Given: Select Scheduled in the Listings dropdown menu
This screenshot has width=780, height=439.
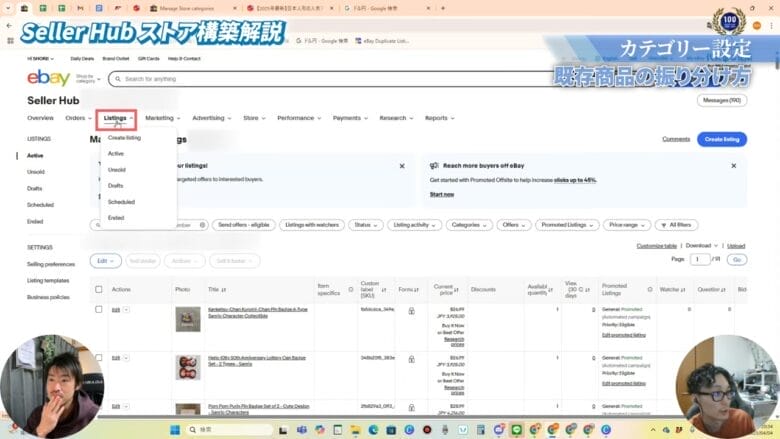Looking at the screenshot, I should pos(121,202).
